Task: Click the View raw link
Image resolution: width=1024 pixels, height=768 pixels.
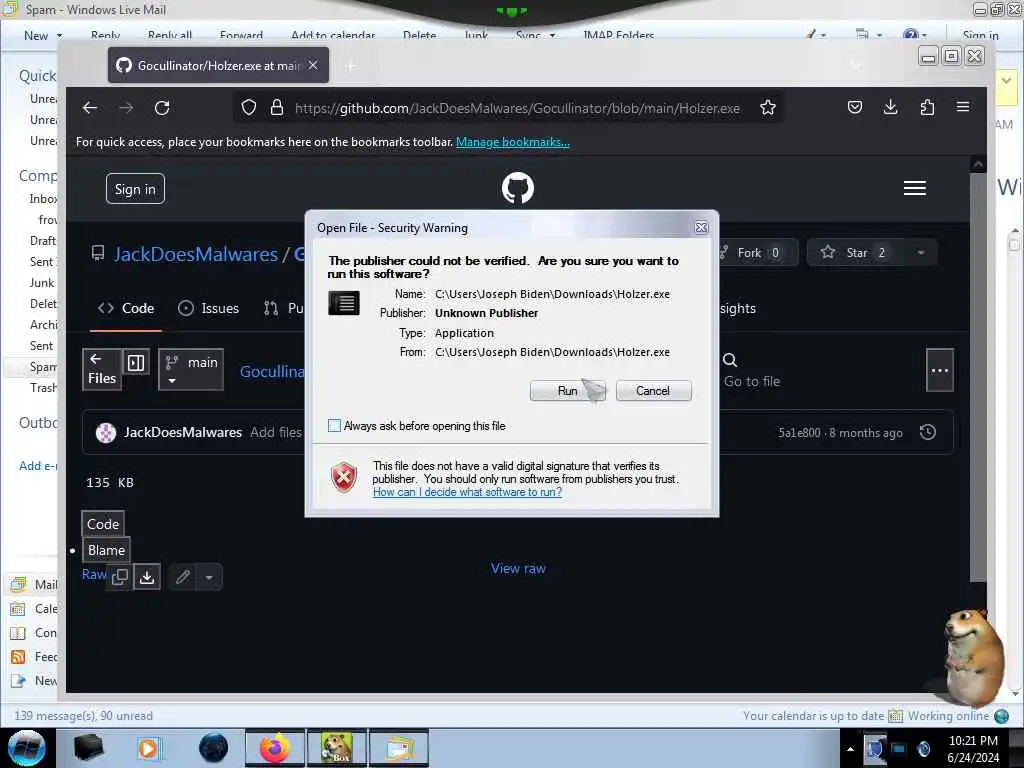Action: [x=519, y=569]
